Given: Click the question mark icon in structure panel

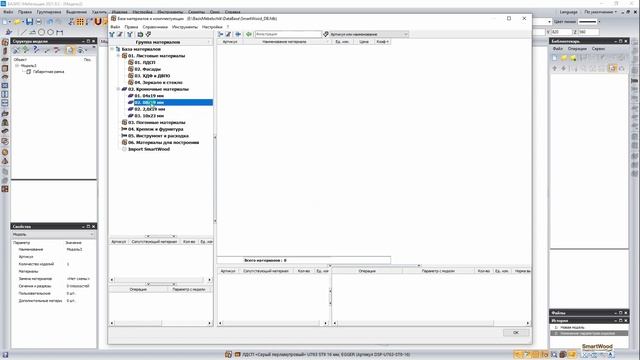Looking at the screenshot, I should coord(36,50).
